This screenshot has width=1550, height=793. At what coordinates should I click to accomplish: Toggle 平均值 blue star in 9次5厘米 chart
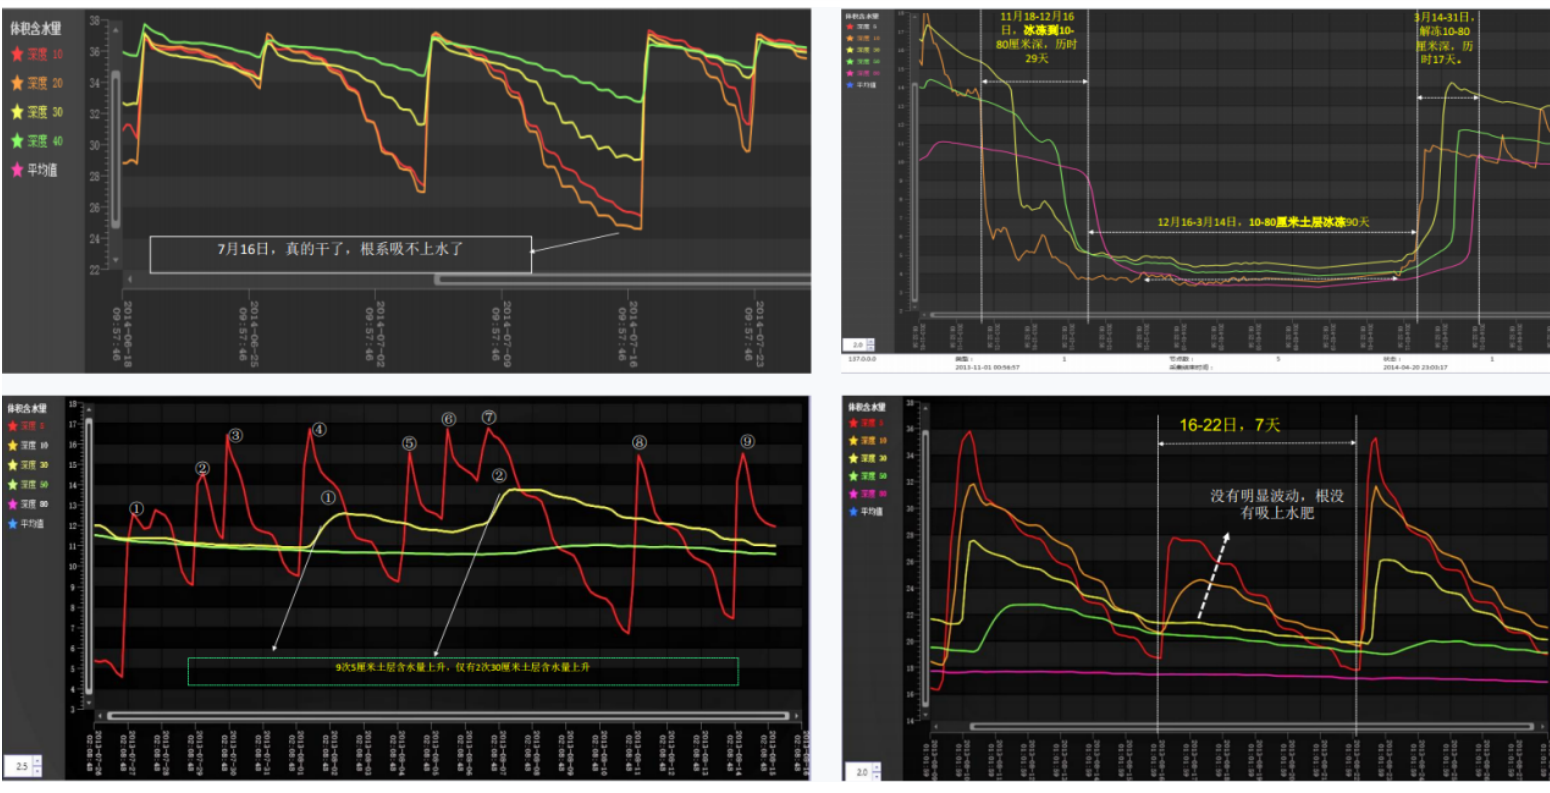(12, 524)
